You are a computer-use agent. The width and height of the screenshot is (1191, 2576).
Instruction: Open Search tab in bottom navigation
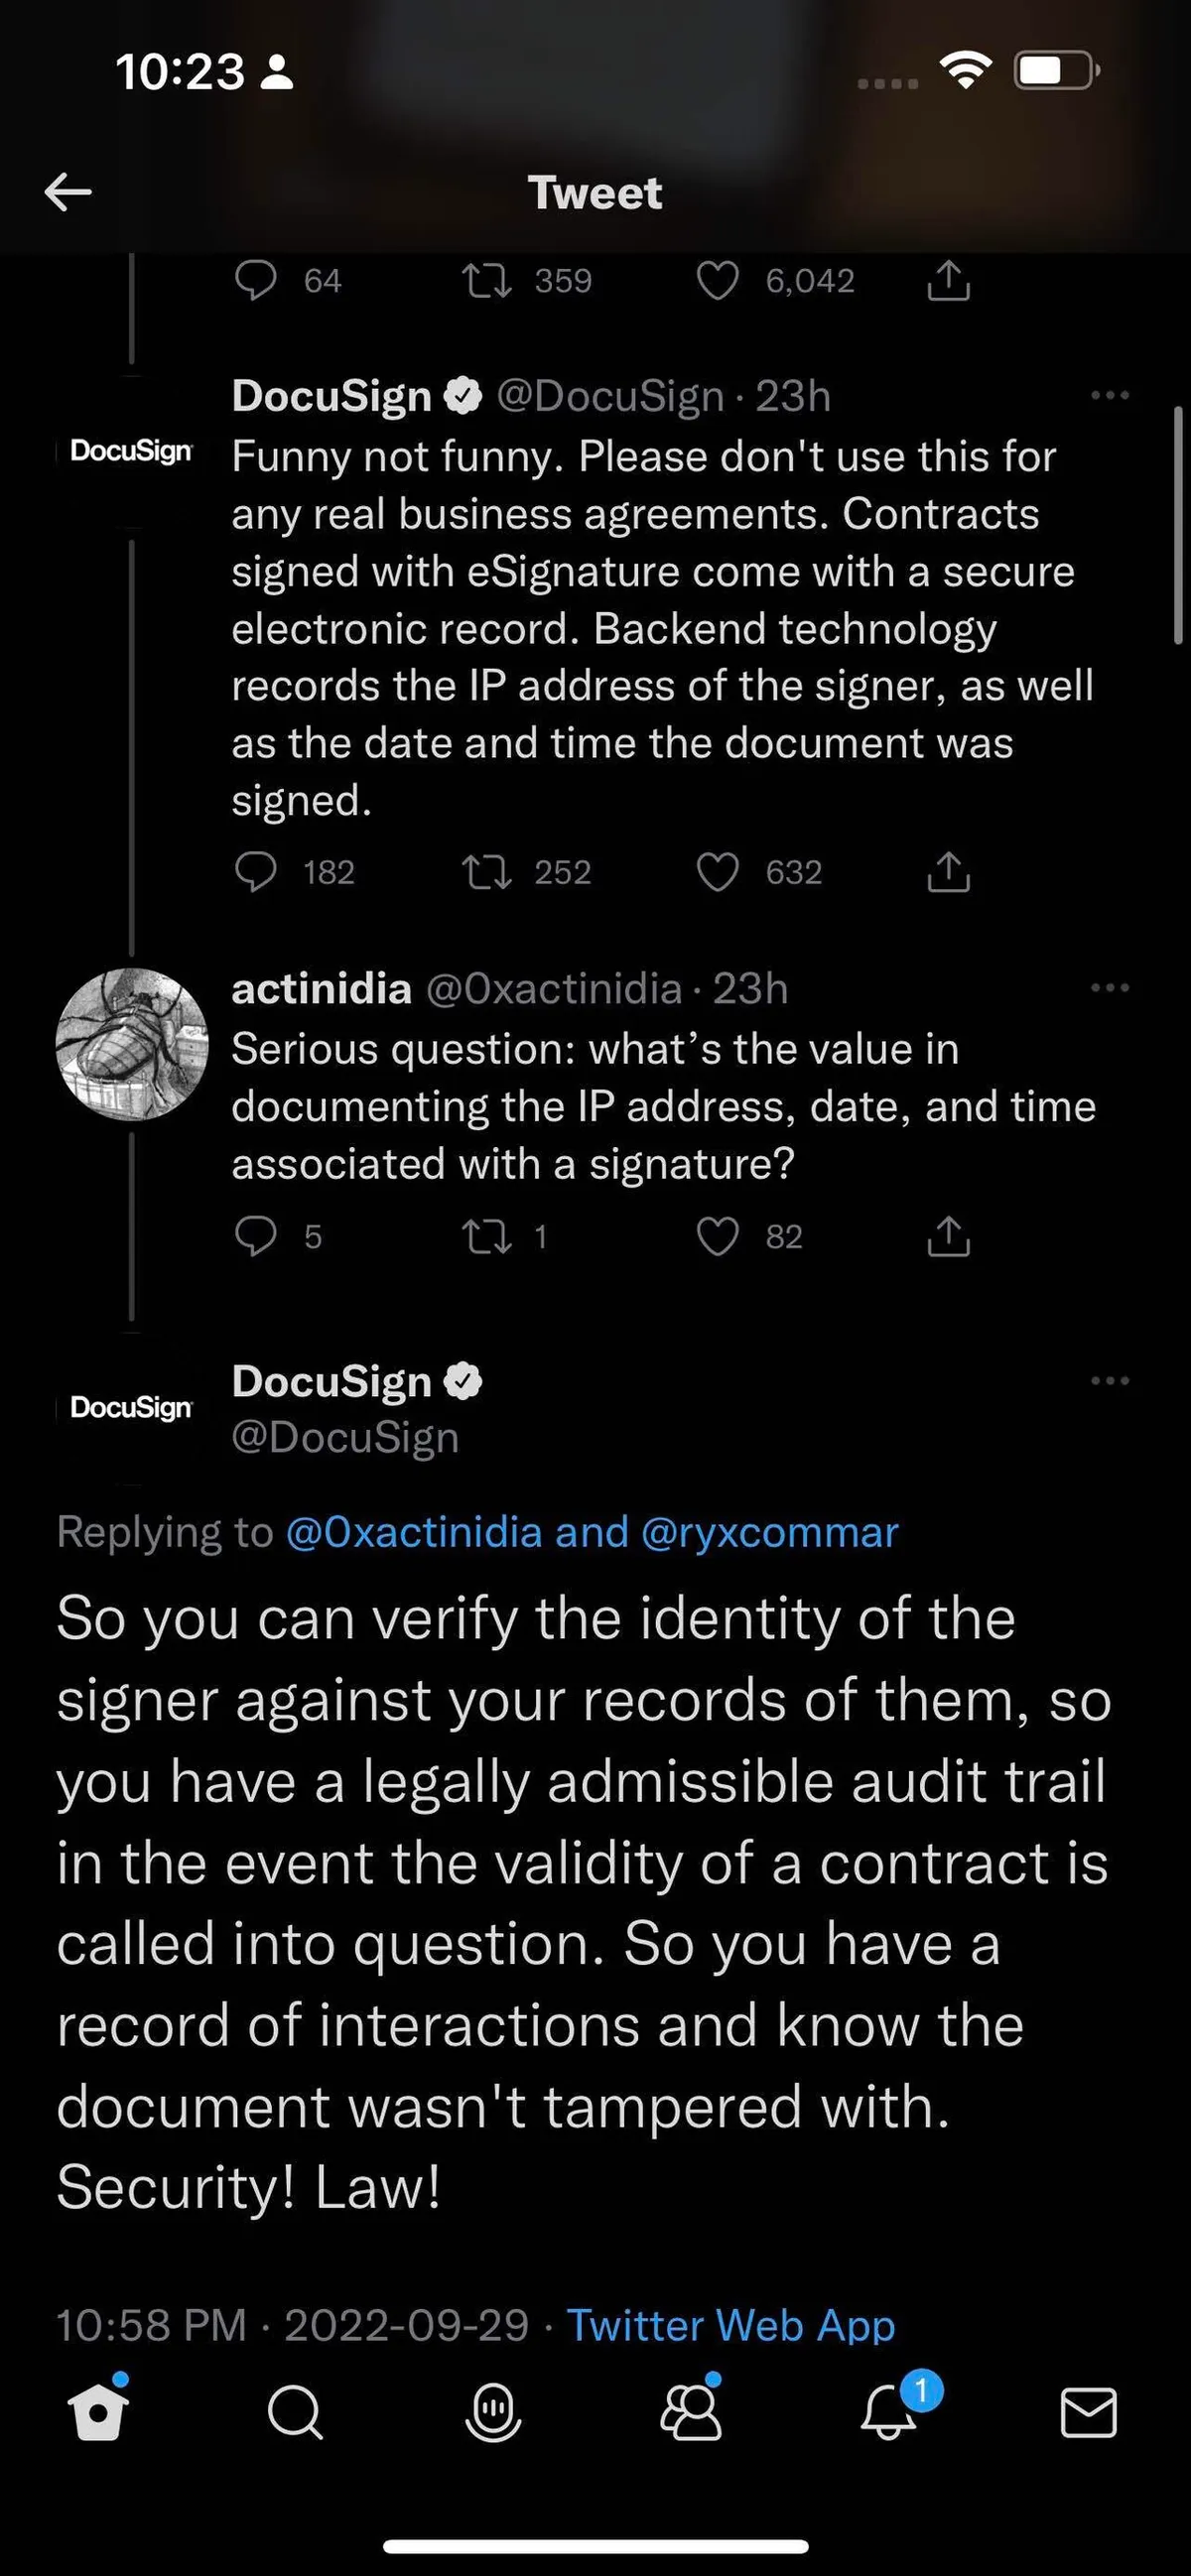click(x=296, y=2414)
